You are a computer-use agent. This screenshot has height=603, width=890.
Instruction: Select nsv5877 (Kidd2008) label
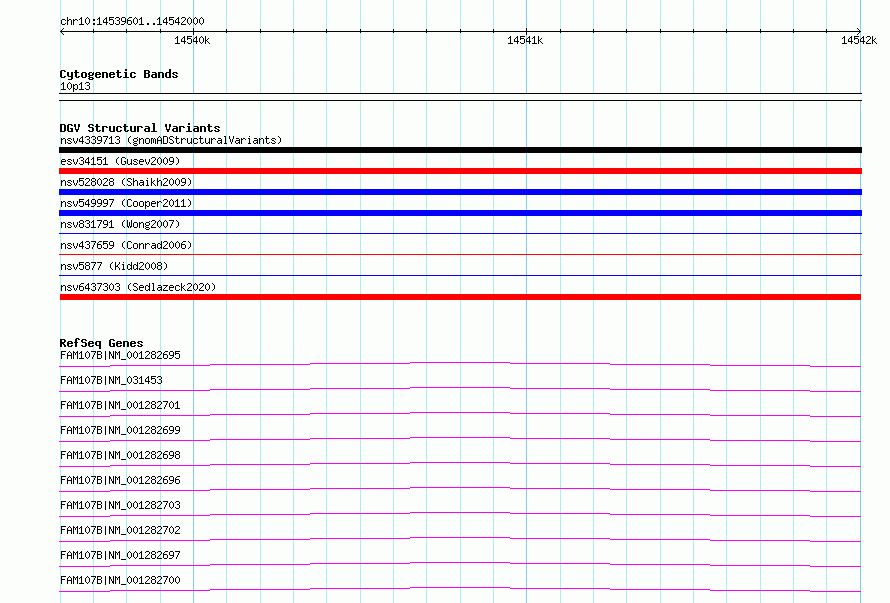click(x=114, y=266)
